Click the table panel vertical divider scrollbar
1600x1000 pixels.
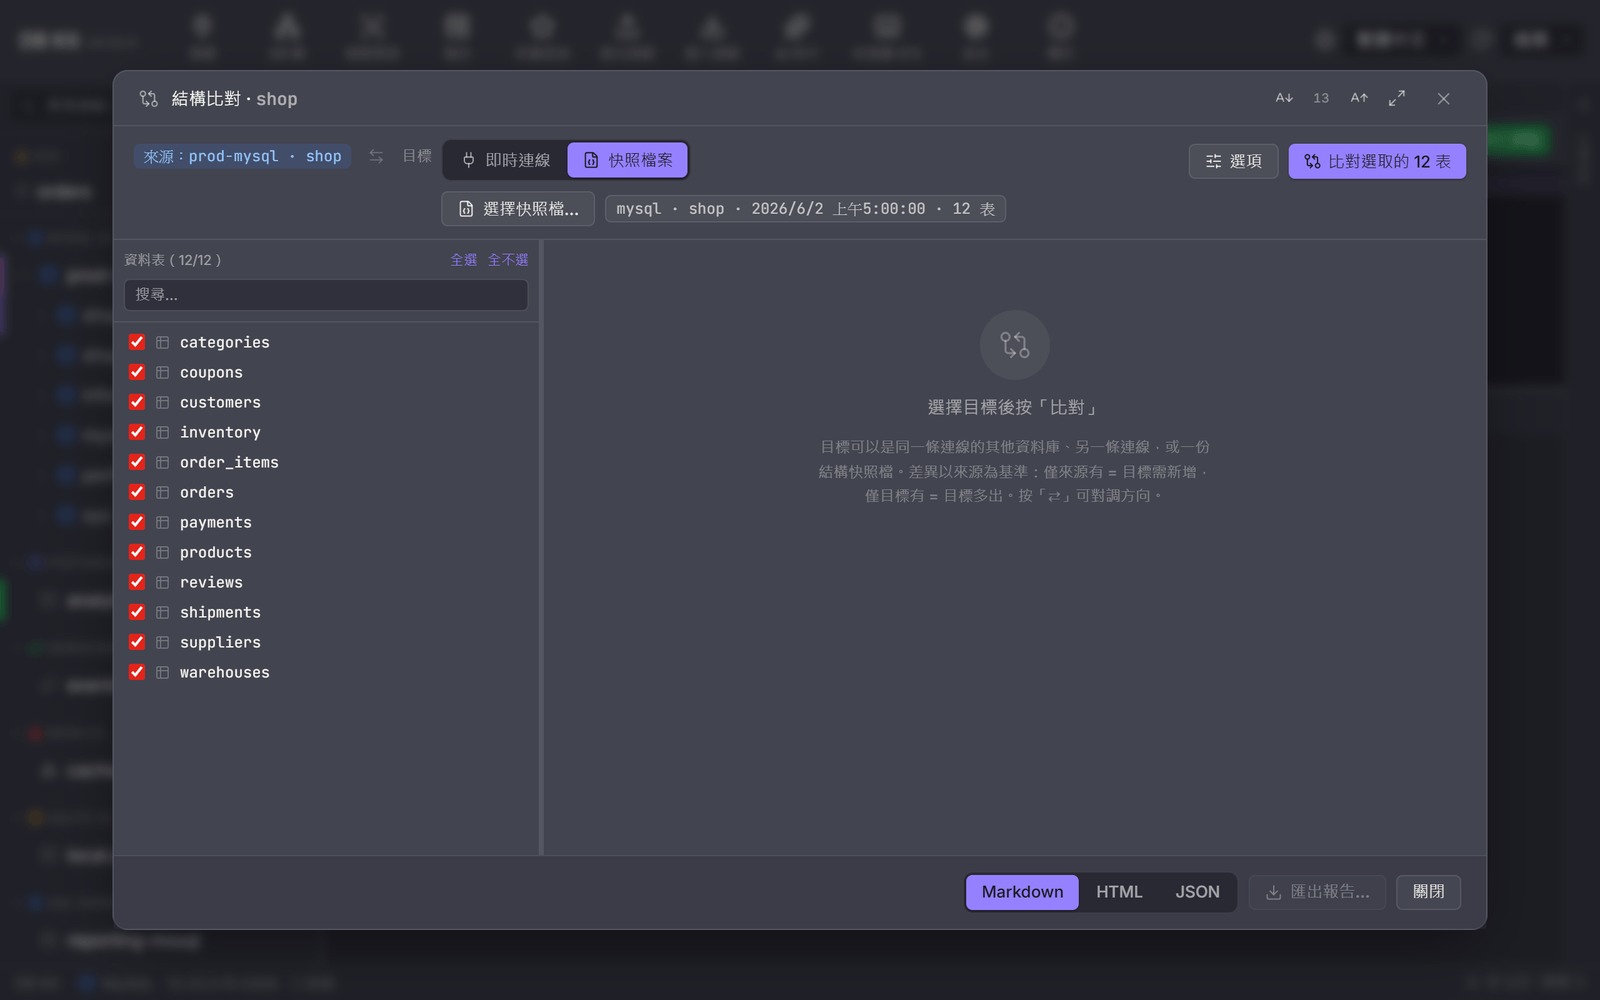tap(541, 547)
